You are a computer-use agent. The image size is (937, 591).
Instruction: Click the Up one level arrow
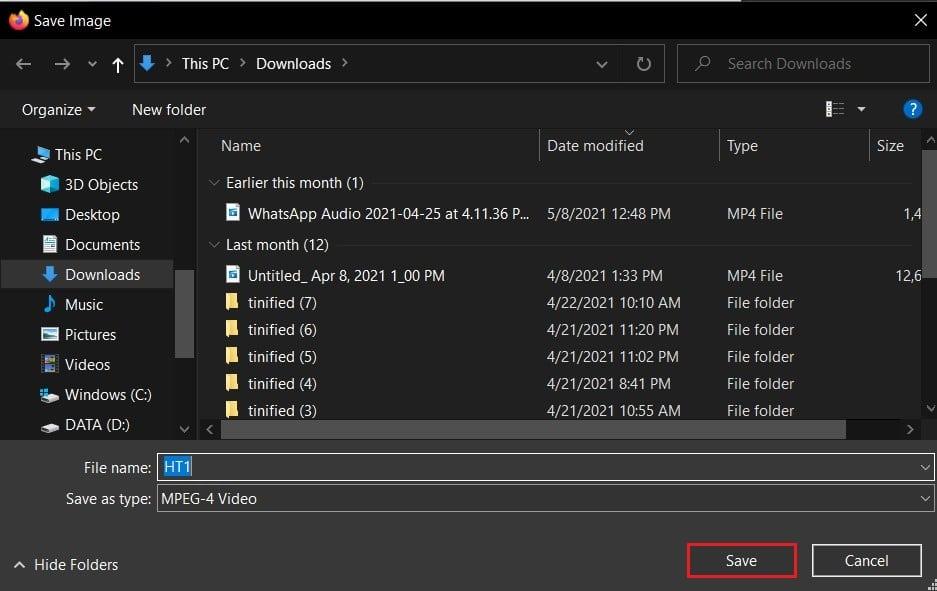pos(118,64)
